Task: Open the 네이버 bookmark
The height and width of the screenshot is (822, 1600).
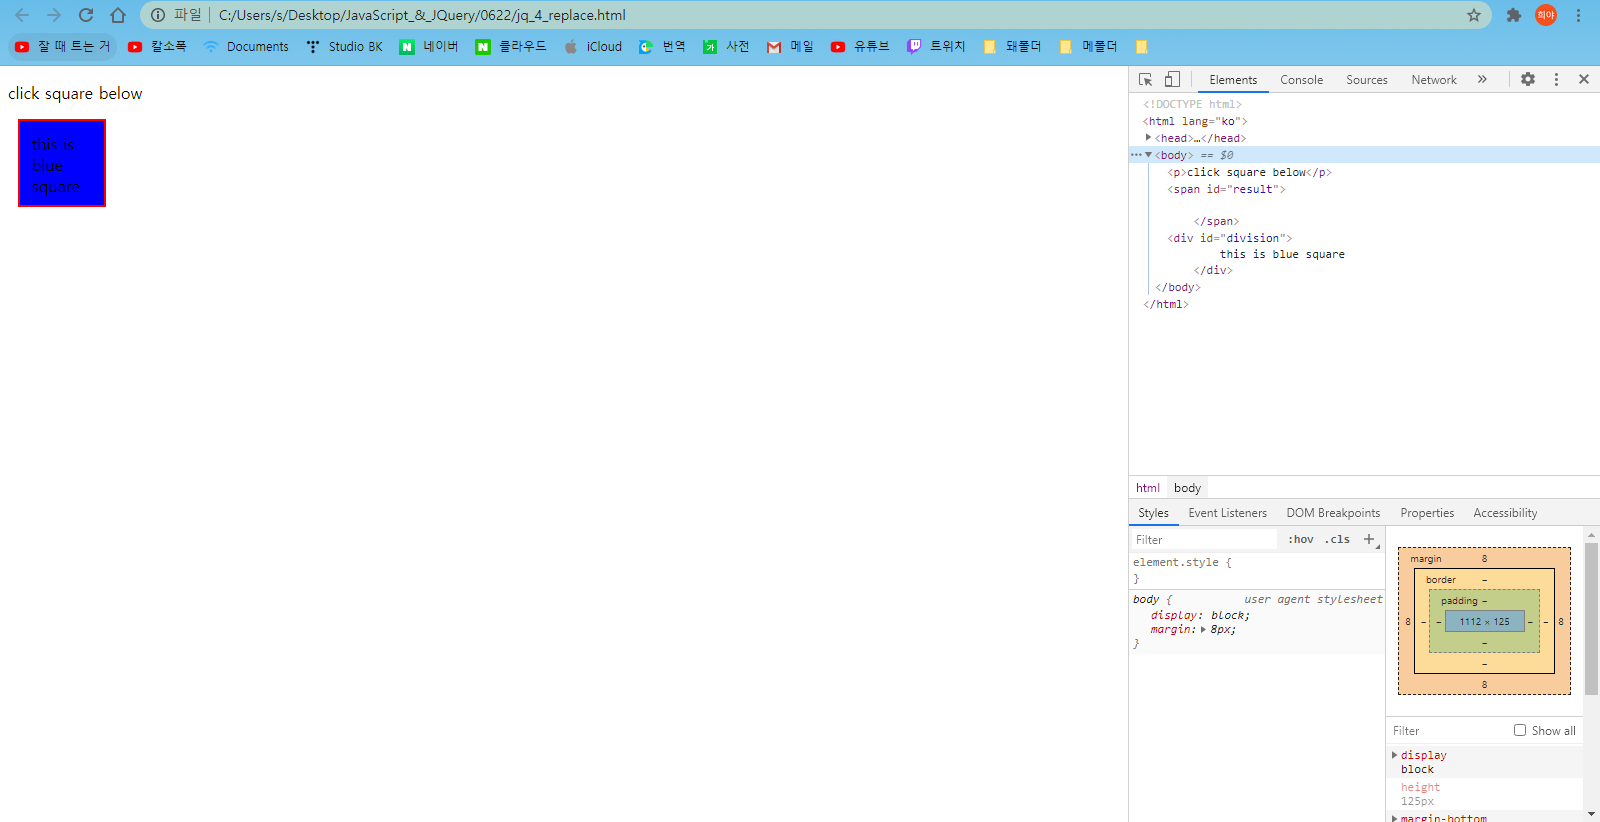Action: click(429, 46)
